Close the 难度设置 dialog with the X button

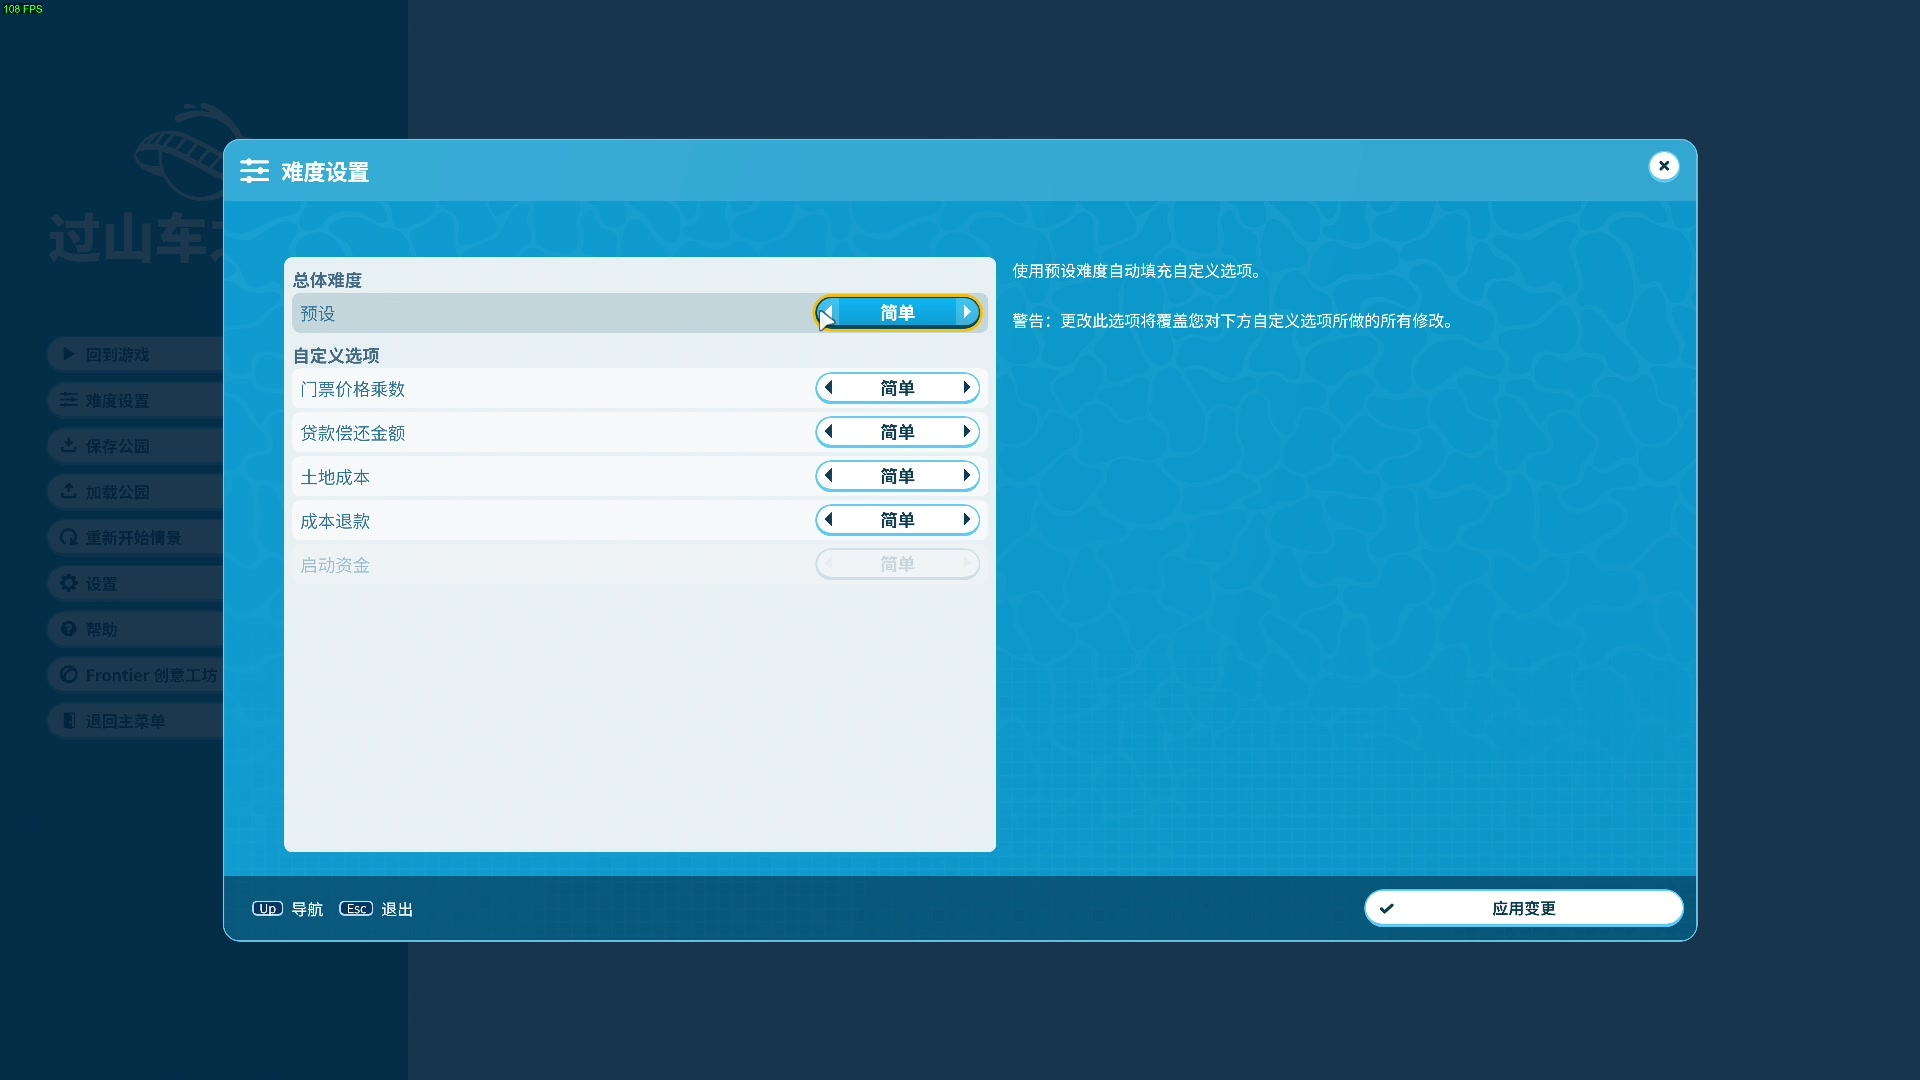pos(1664,166)
